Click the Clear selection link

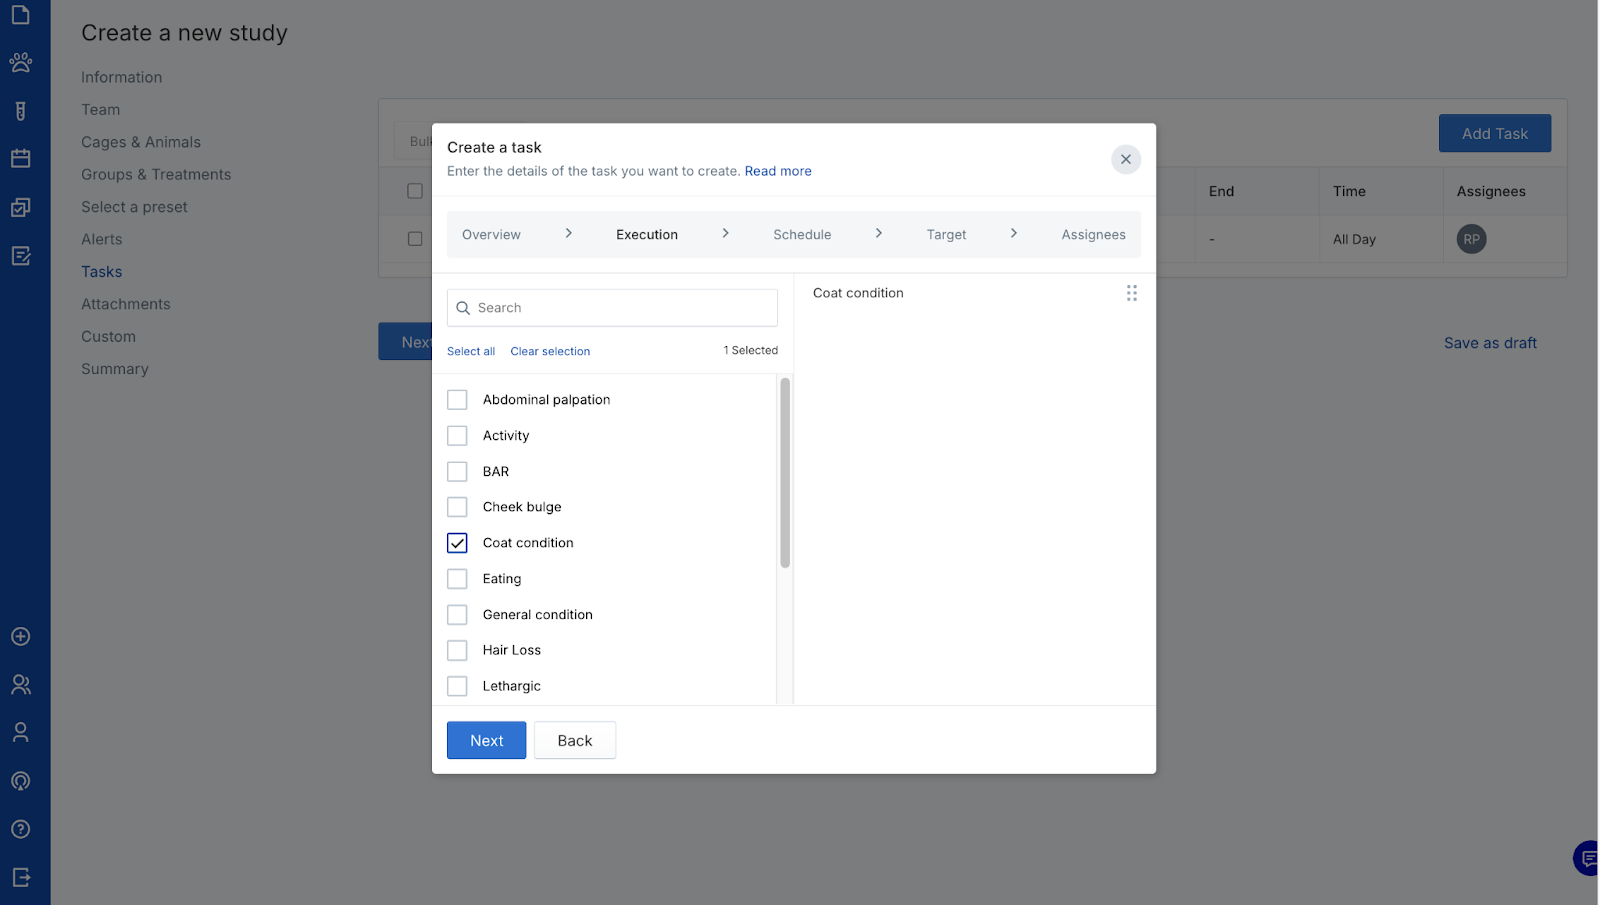click(x=550, y=352)
